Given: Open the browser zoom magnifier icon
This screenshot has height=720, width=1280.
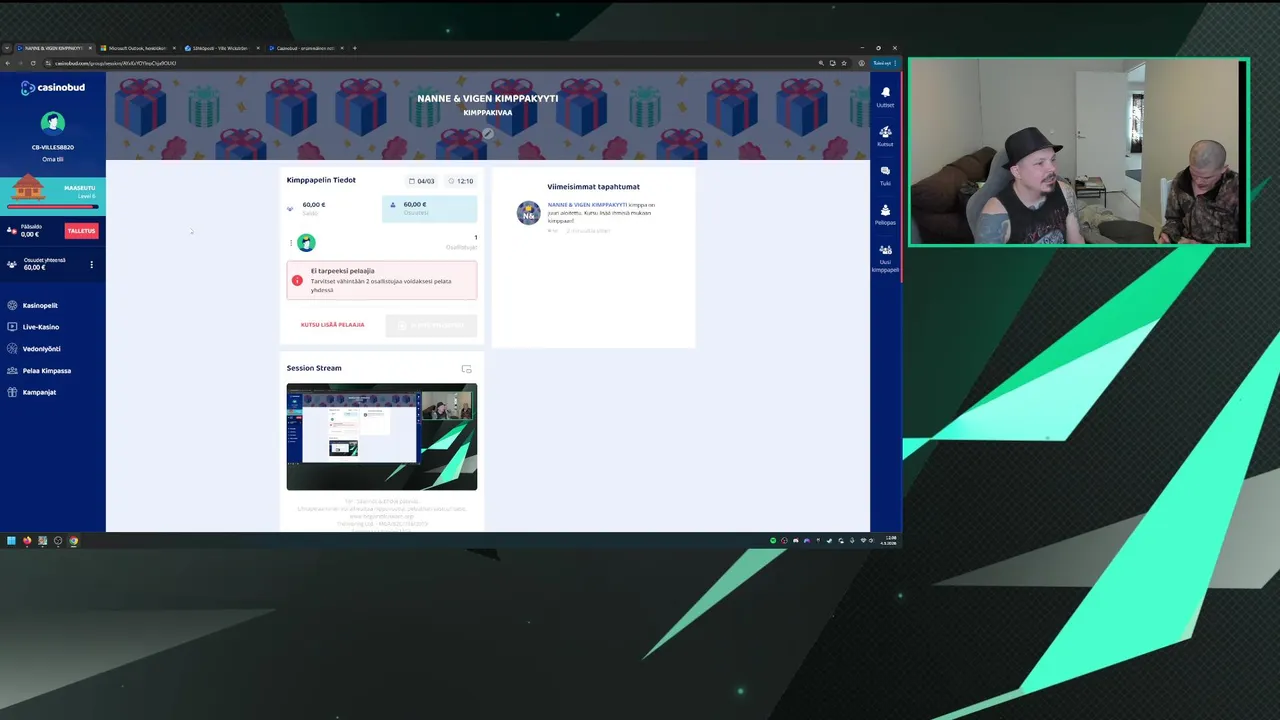Looking at the screenshot, I should tap(821, 63).
